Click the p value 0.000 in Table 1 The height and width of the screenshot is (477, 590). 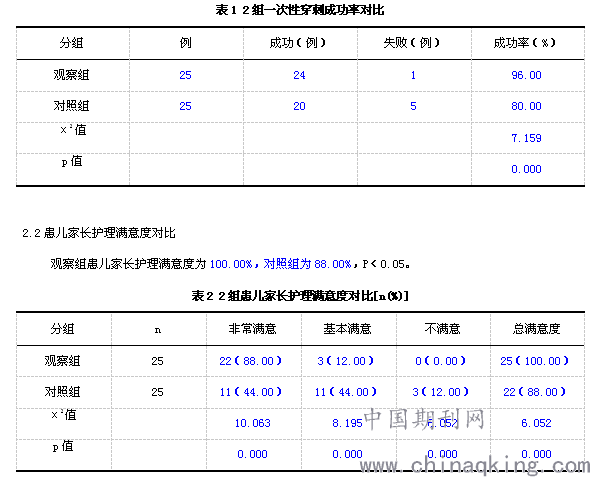click(x=526, y=169)
